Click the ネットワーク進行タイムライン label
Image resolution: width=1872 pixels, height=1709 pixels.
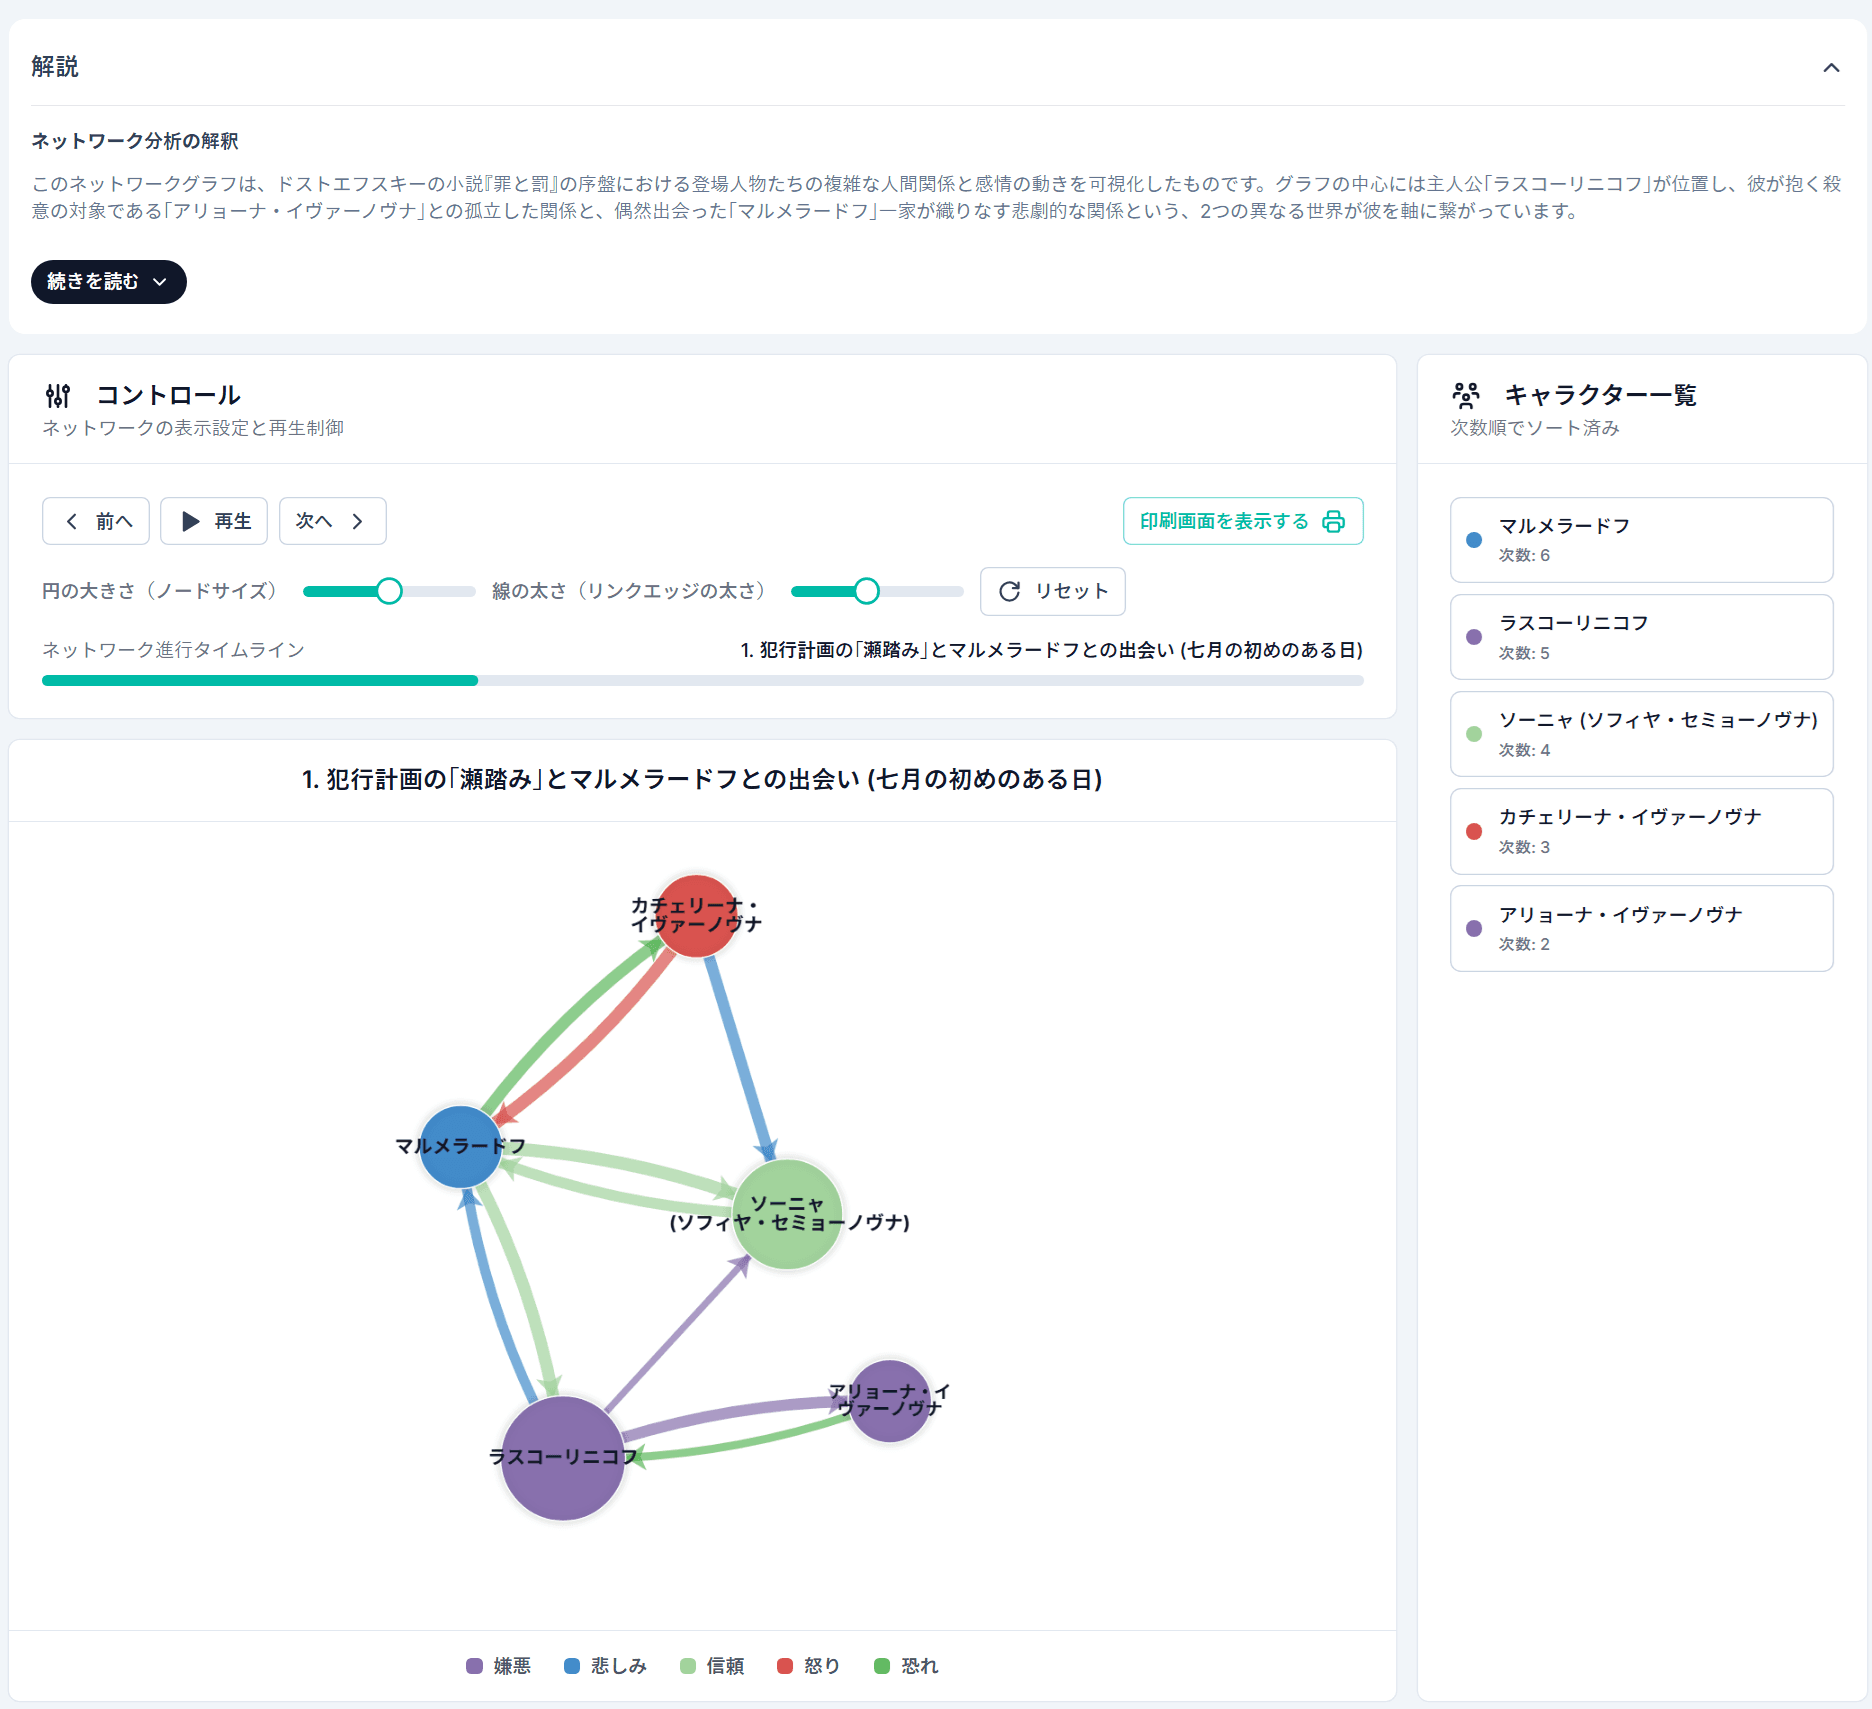pos(173,650)
